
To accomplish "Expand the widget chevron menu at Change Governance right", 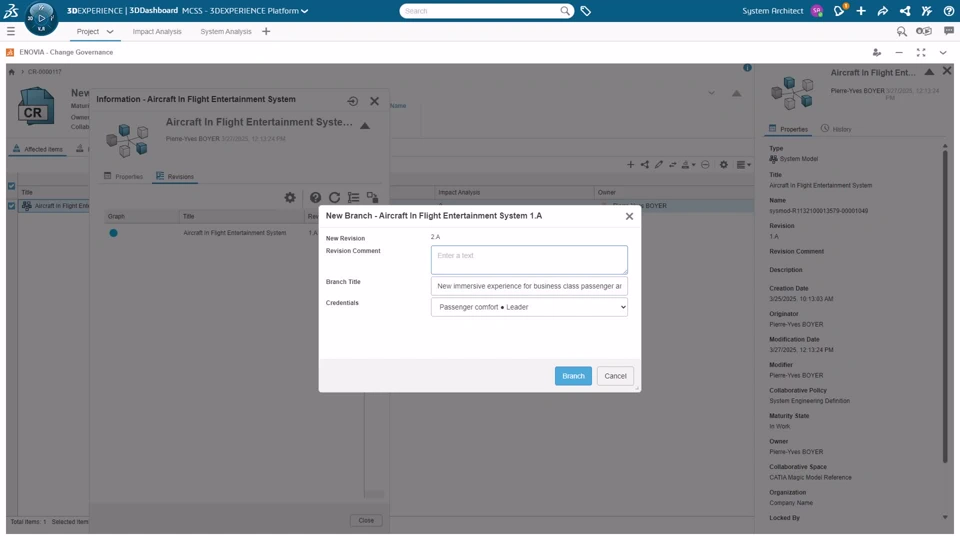I will click(x=943, y=53).
